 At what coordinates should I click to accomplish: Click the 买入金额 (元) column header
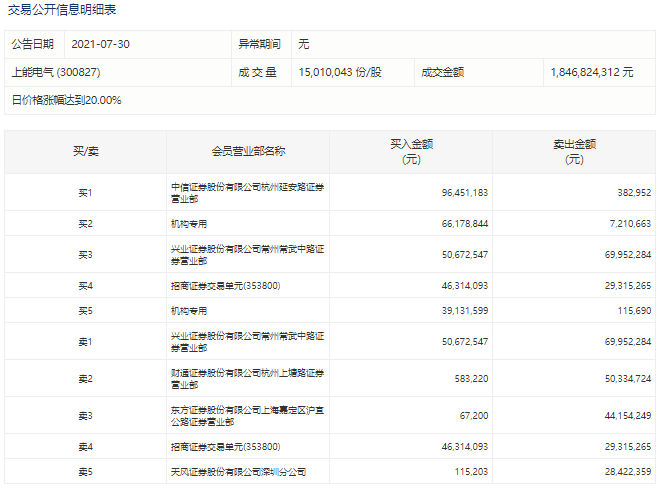tap(411, 151)
